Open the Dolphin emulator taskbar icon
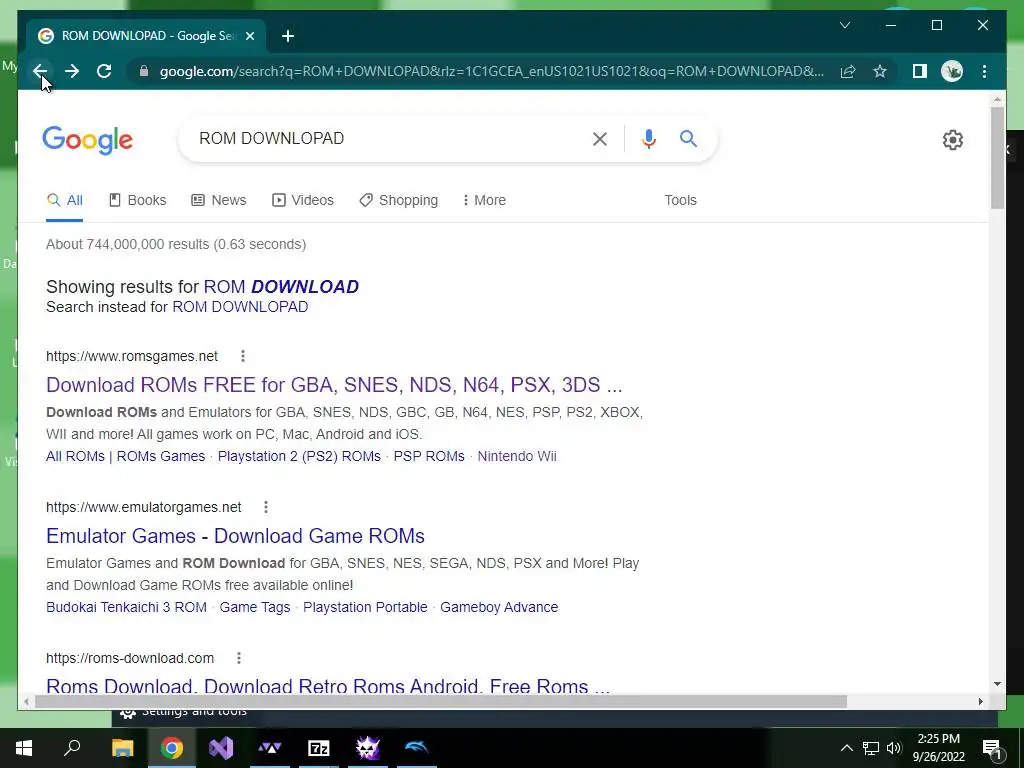1024x768 pixels. click(x=417, y=748)
